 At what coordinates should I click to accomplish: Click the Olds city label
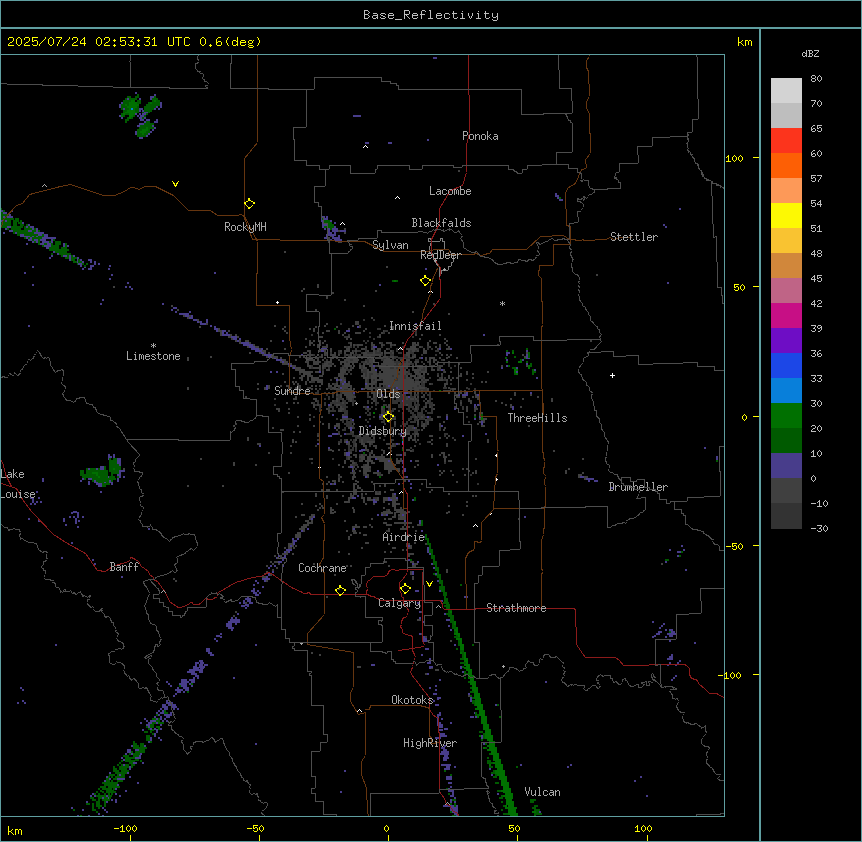(388, 394)
